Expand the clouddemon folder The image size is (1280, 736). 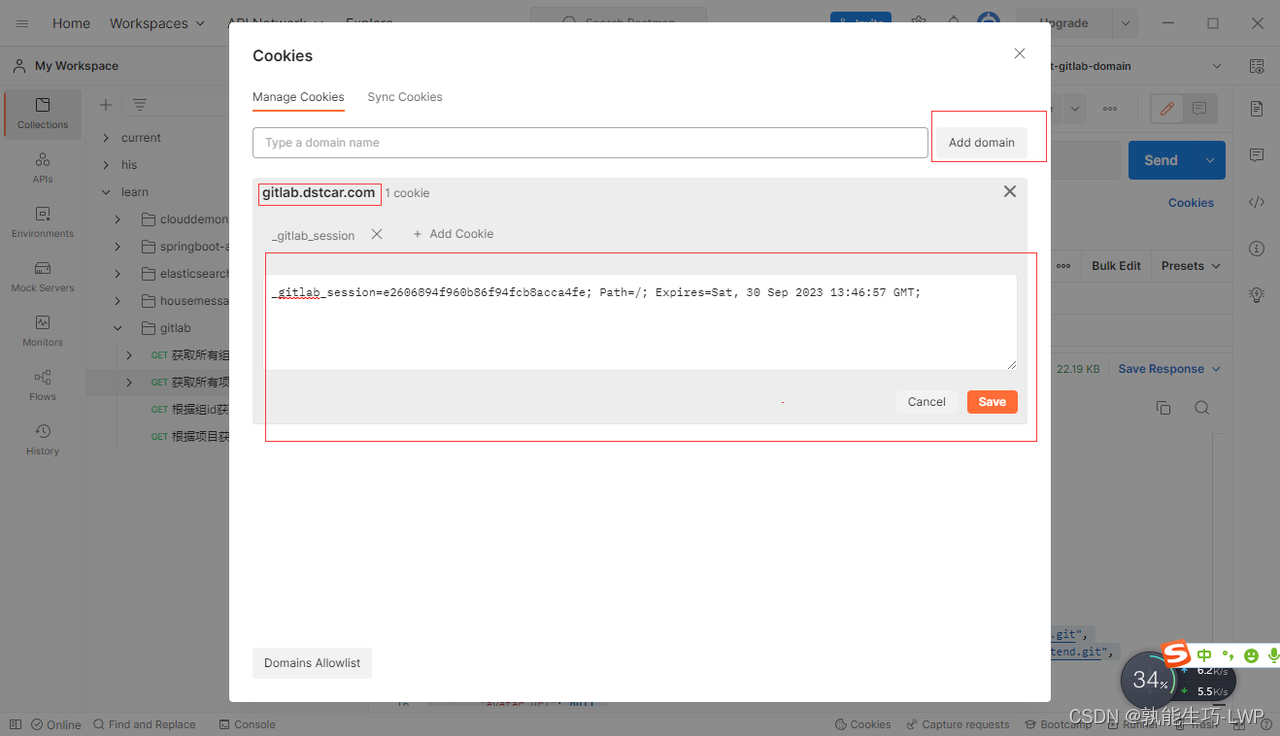click(118, 219)
